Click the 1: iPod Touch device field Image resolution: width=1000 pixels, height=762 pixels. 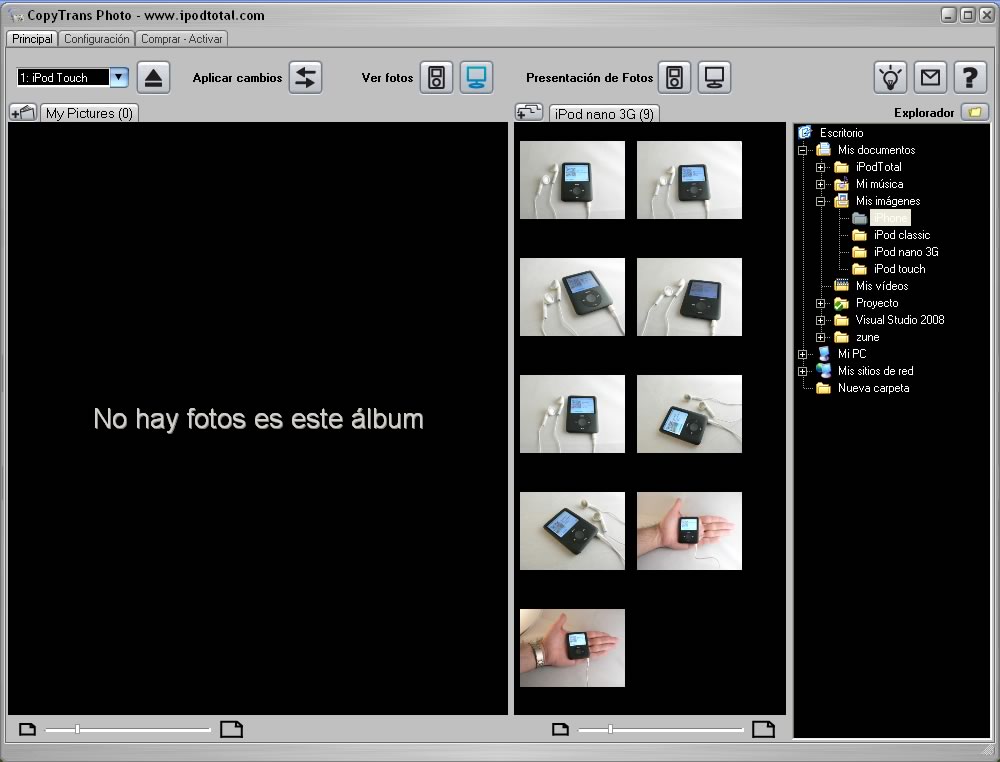63,78
